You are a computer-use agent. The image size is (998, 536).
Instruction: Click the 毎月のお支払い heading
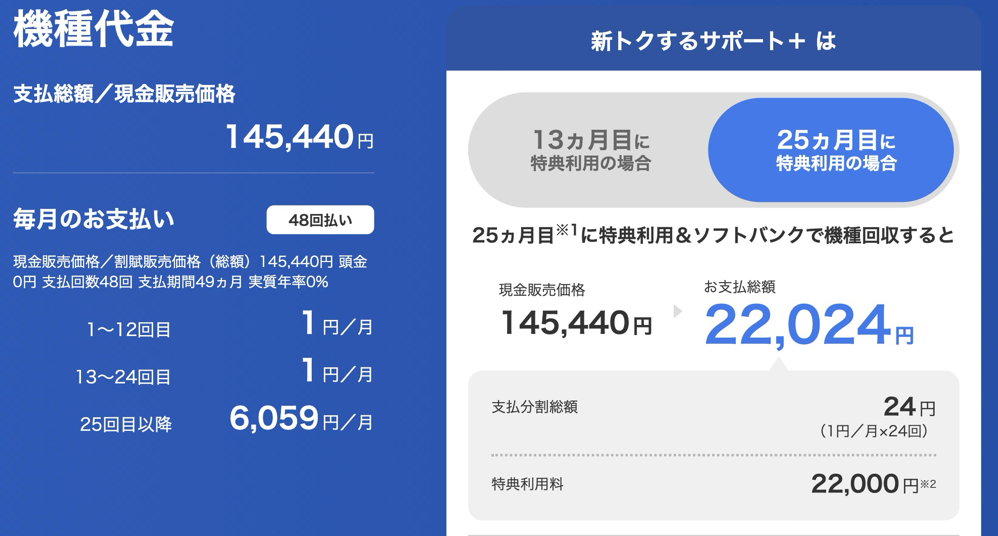[x=94, y=219]
